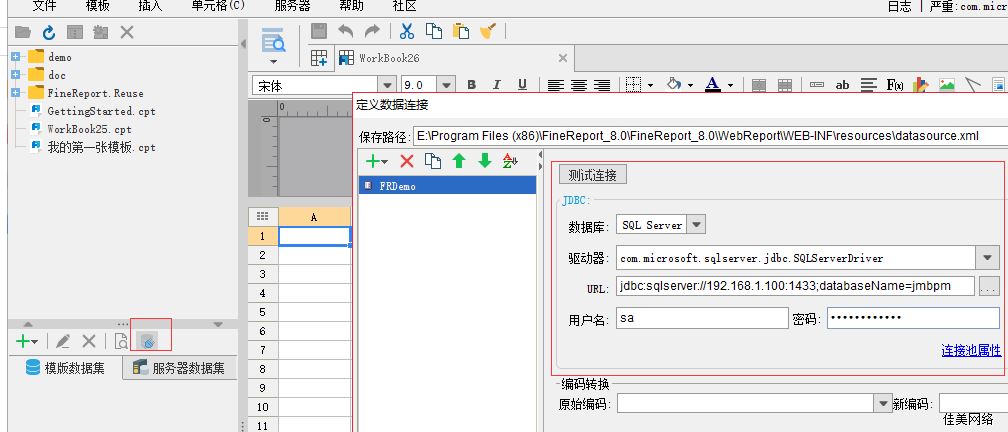
Task: Align cell text left
Action: click(555, 85)
